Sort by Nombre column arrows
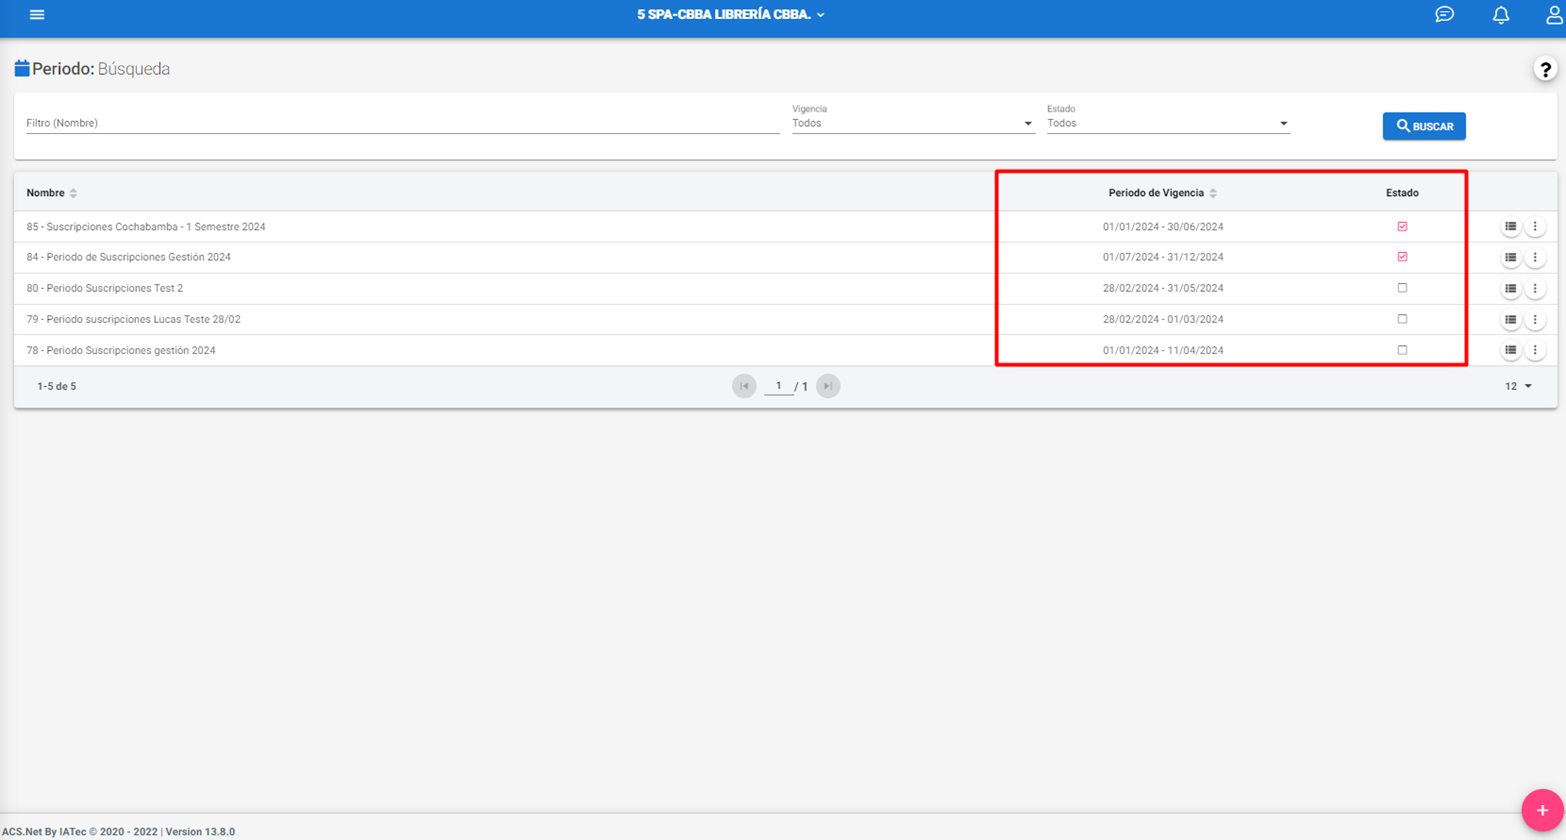This screenshot has height=840, width=1566. [73, 193]
